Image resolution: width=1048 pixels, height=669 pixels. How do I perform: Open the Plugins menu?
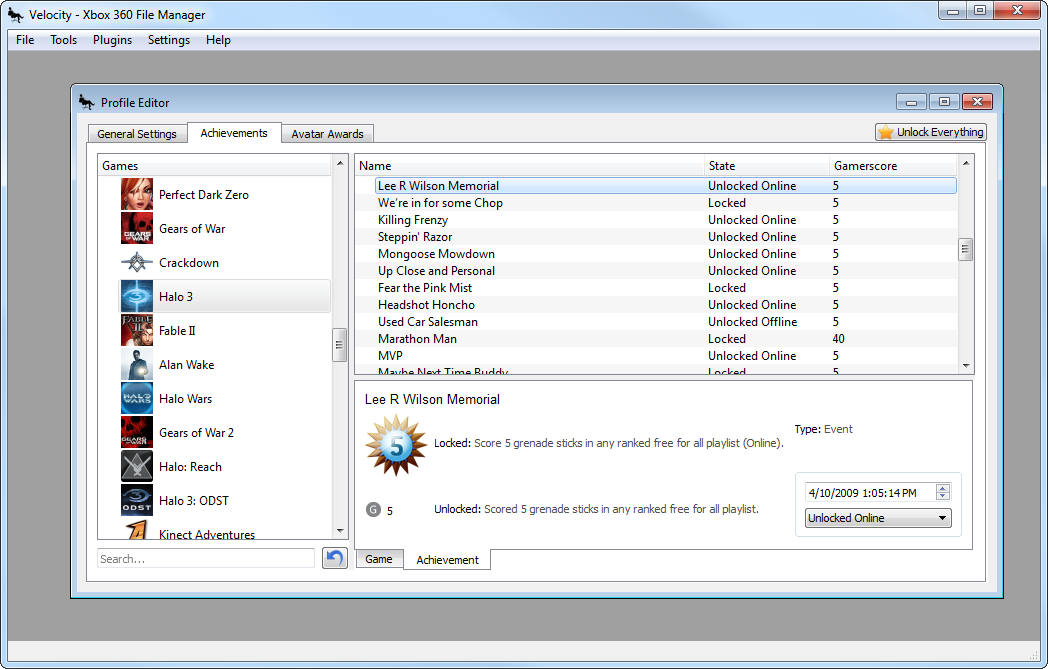112,40
